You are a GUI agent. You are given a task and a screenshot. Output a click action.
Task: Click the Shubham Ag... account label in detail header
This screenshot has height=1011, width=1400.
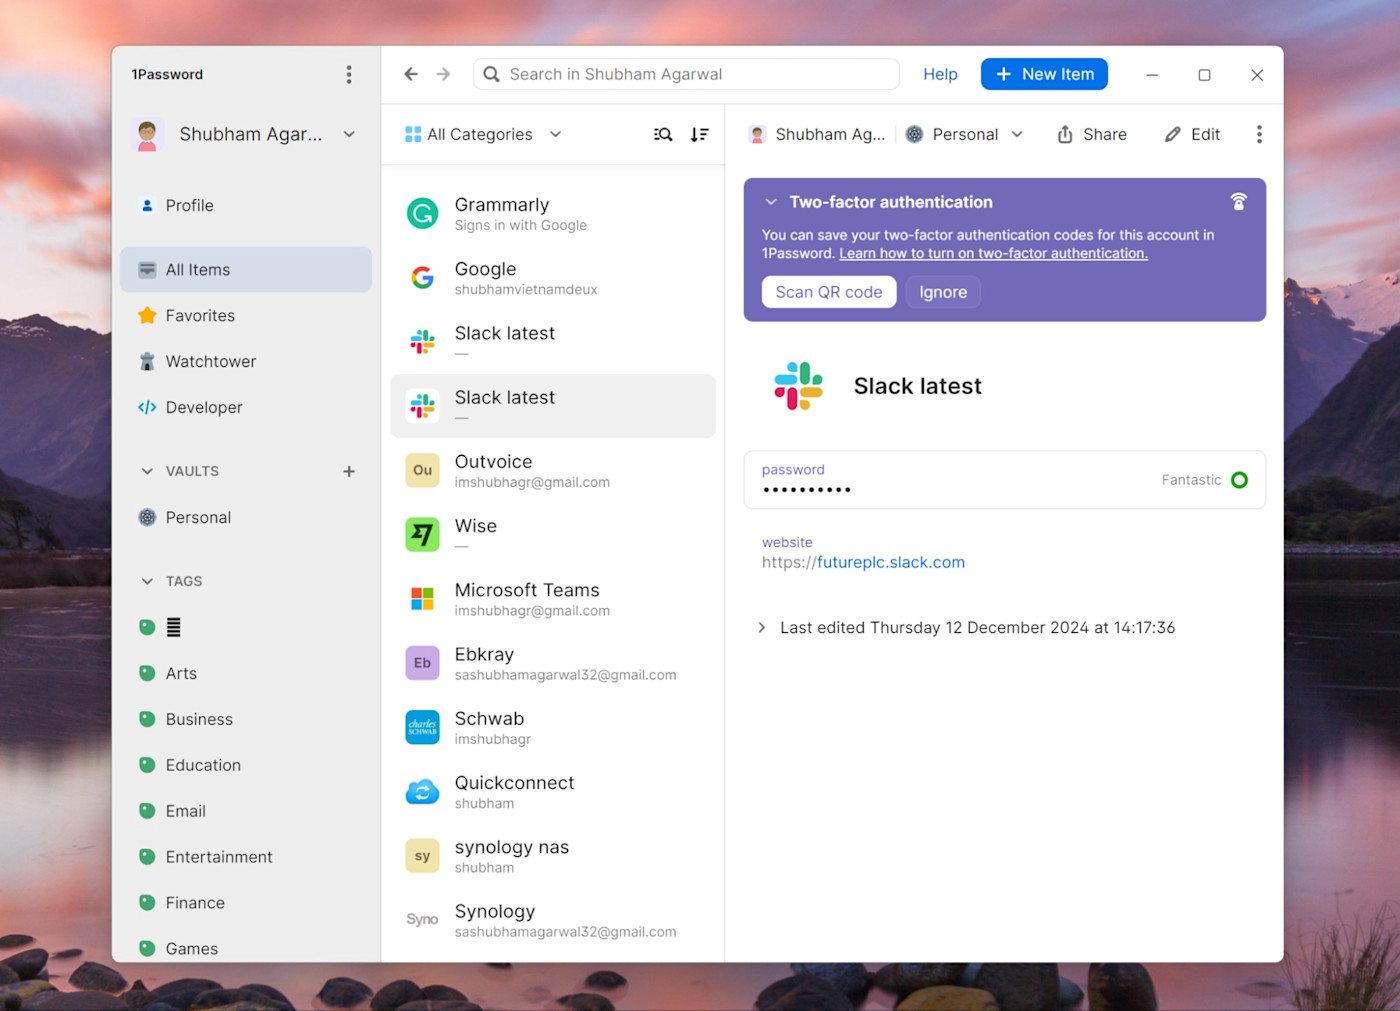(817, 134)
